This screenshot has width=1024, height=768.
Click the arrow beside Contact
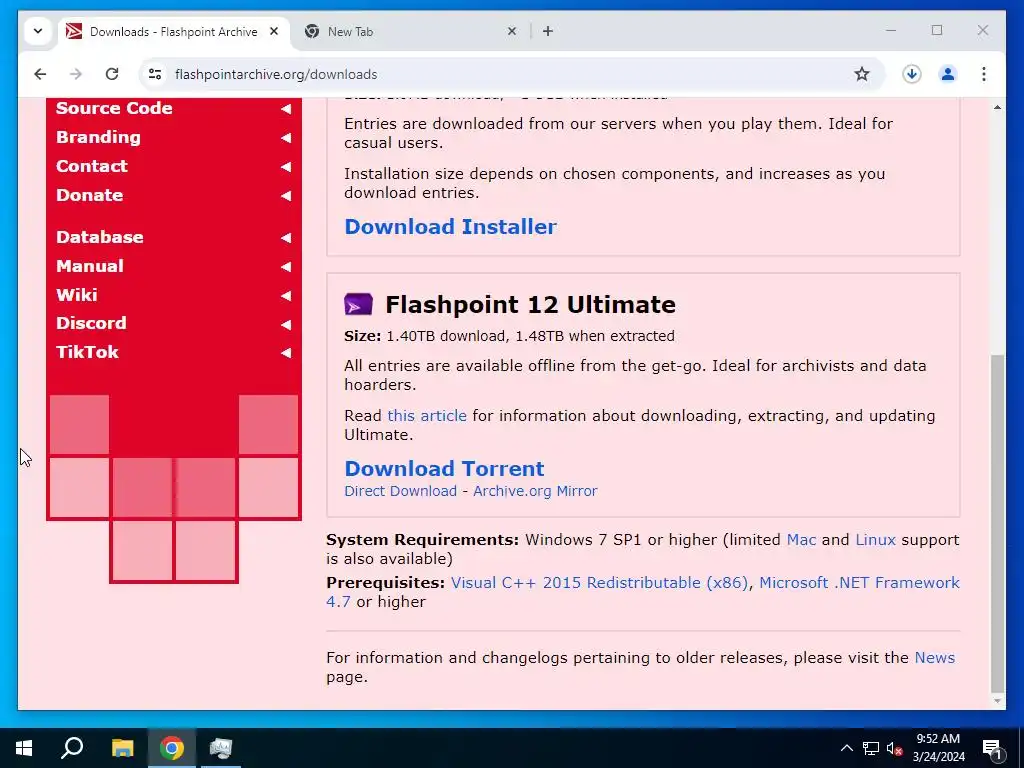tap(286, 167)
